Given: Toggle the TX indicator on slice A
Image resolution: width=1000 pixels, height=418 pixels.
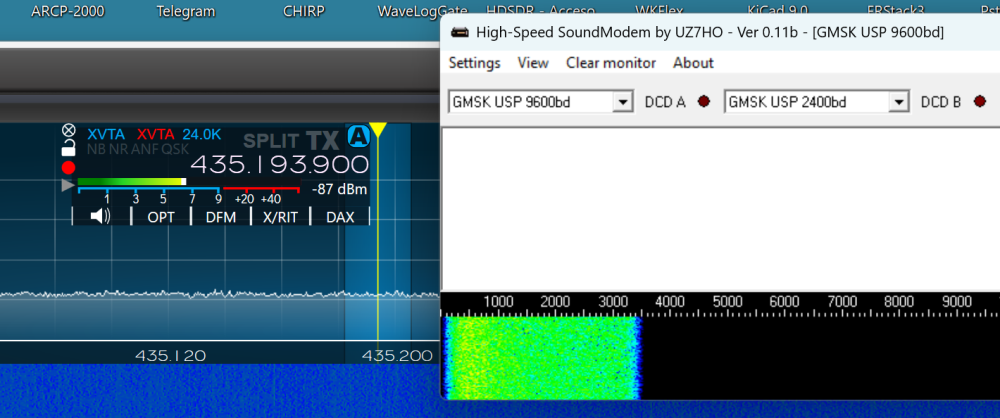Looking at the screenshot, I should [323, 140].
